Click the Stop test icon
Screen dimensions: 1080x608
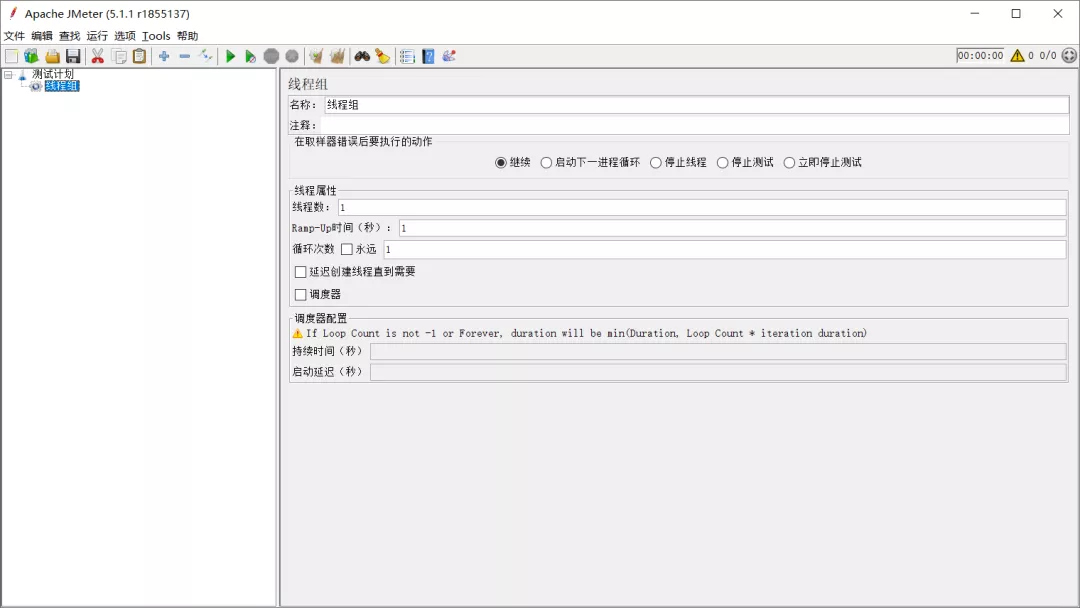click(271, 55)
